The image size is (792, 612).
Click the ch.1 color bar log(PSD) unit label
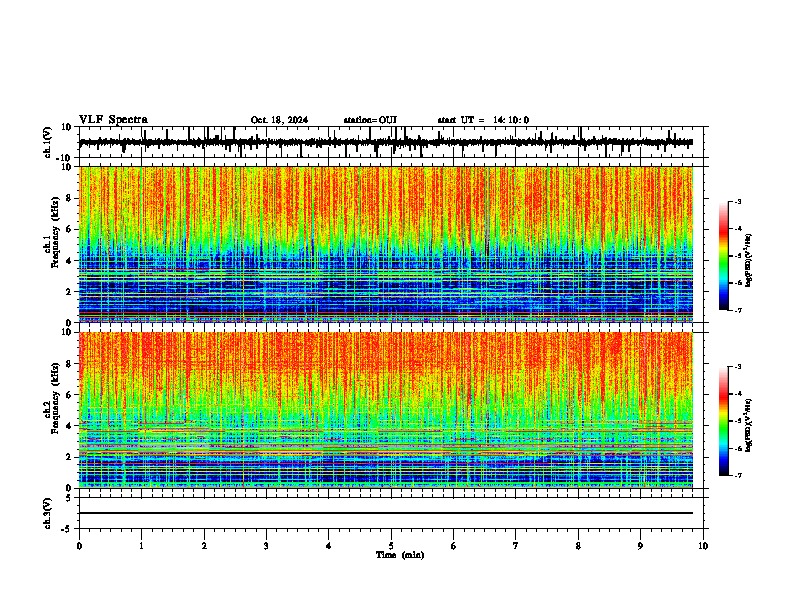[749, 260]
